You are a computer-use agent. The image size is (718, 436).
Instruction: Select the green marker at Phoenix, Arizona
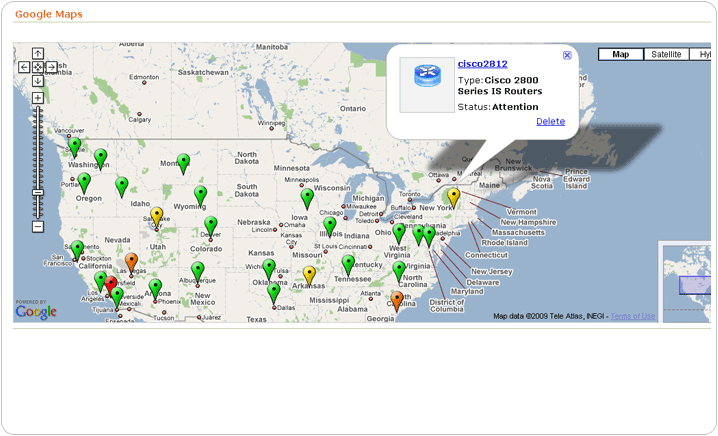[155, 289]
